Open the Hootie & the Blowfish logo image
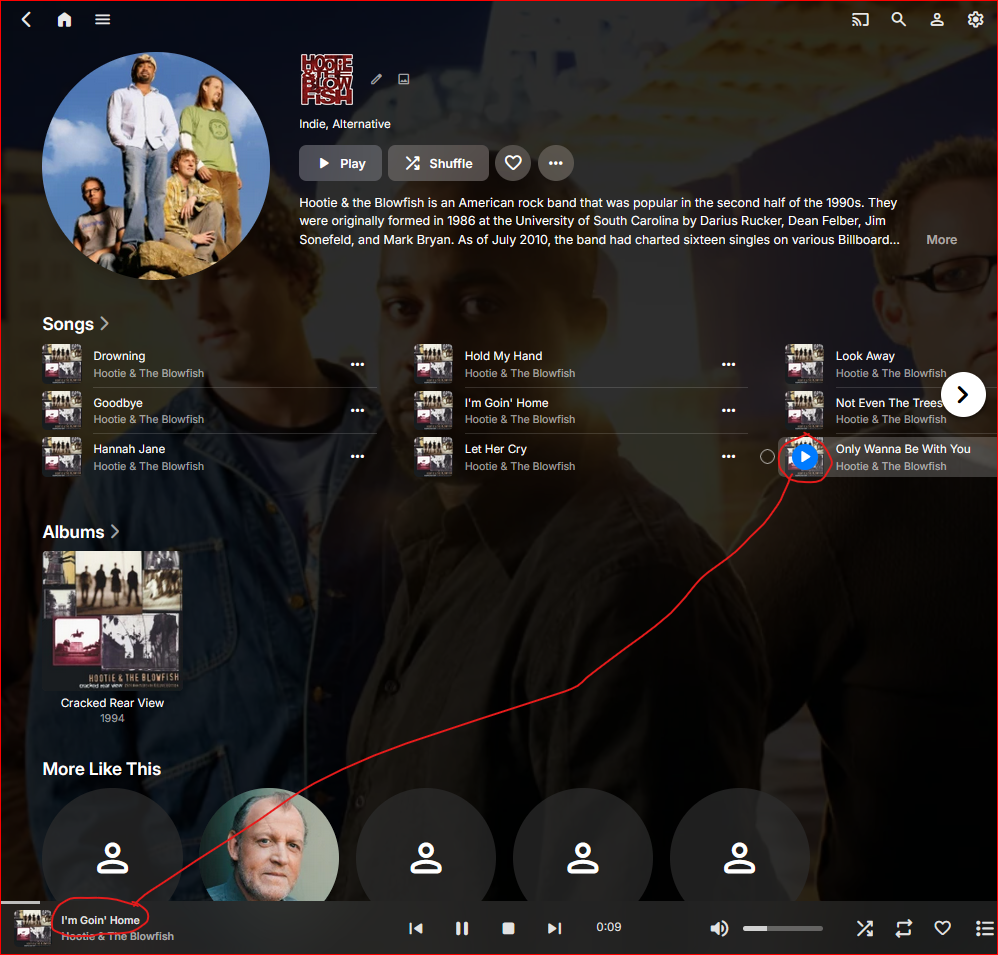Image resolution: width=998 pixels, height=955 pixels. point(327,80)
